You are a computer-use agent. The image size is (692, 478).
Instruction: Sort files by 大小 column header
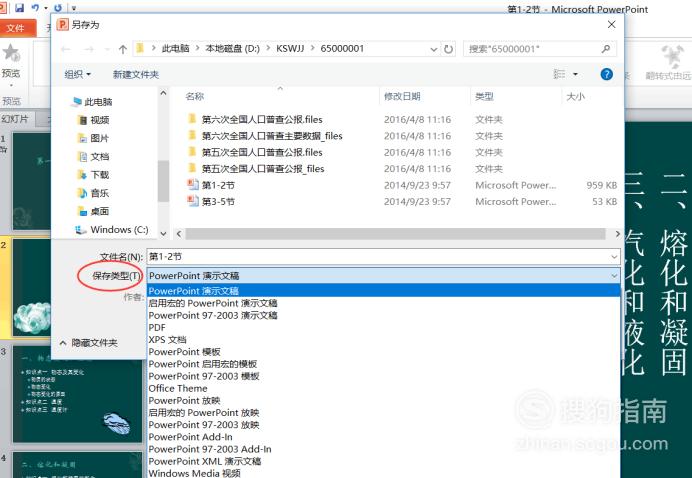(x=575, y=96)
